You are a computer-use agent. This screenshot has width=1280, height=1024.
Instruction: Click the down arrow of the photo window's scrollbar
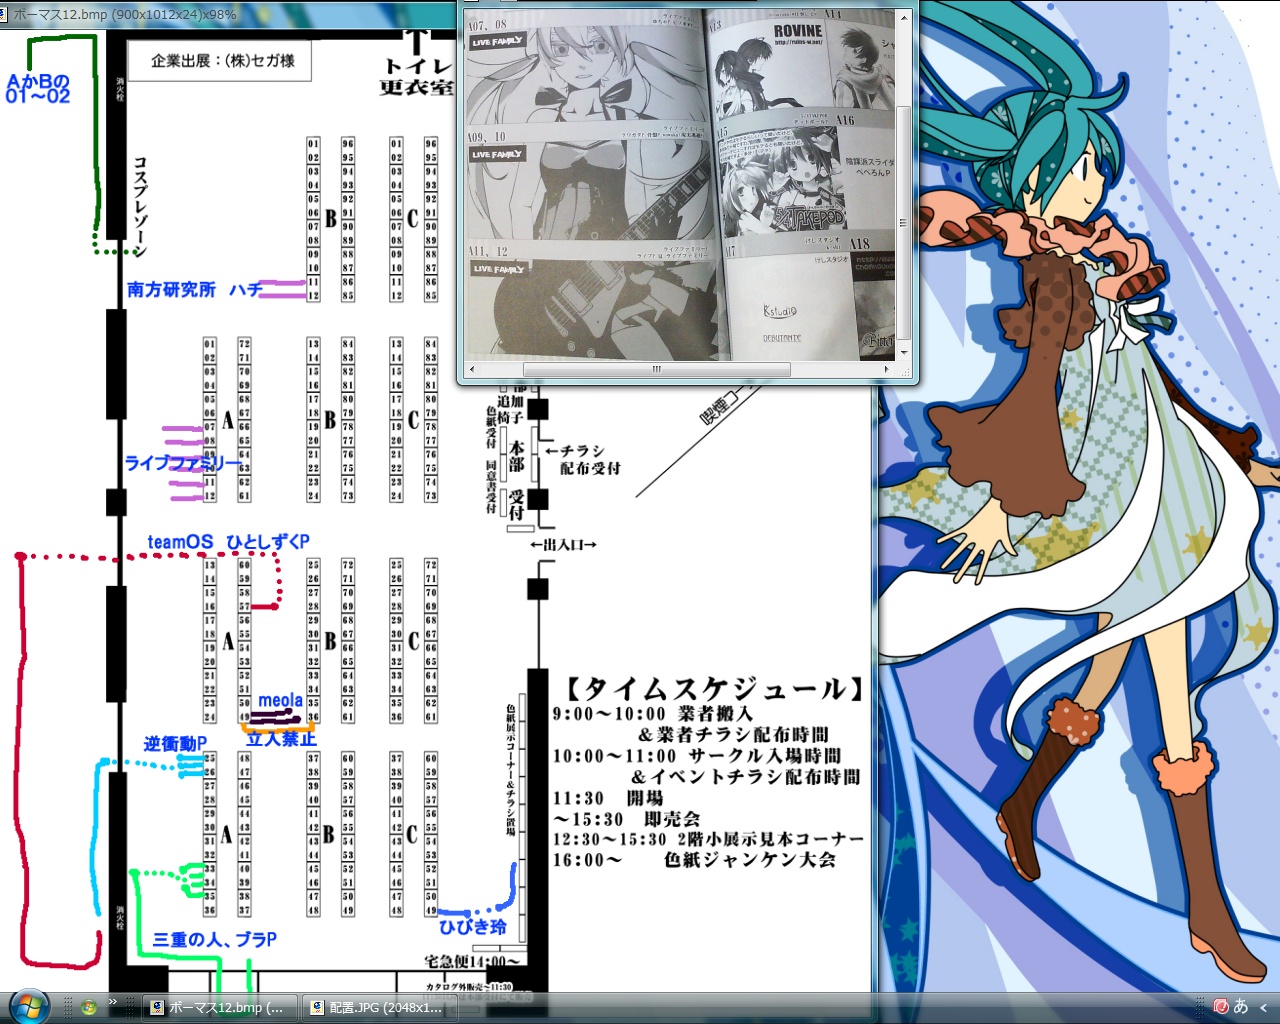(x=903, y=353)
